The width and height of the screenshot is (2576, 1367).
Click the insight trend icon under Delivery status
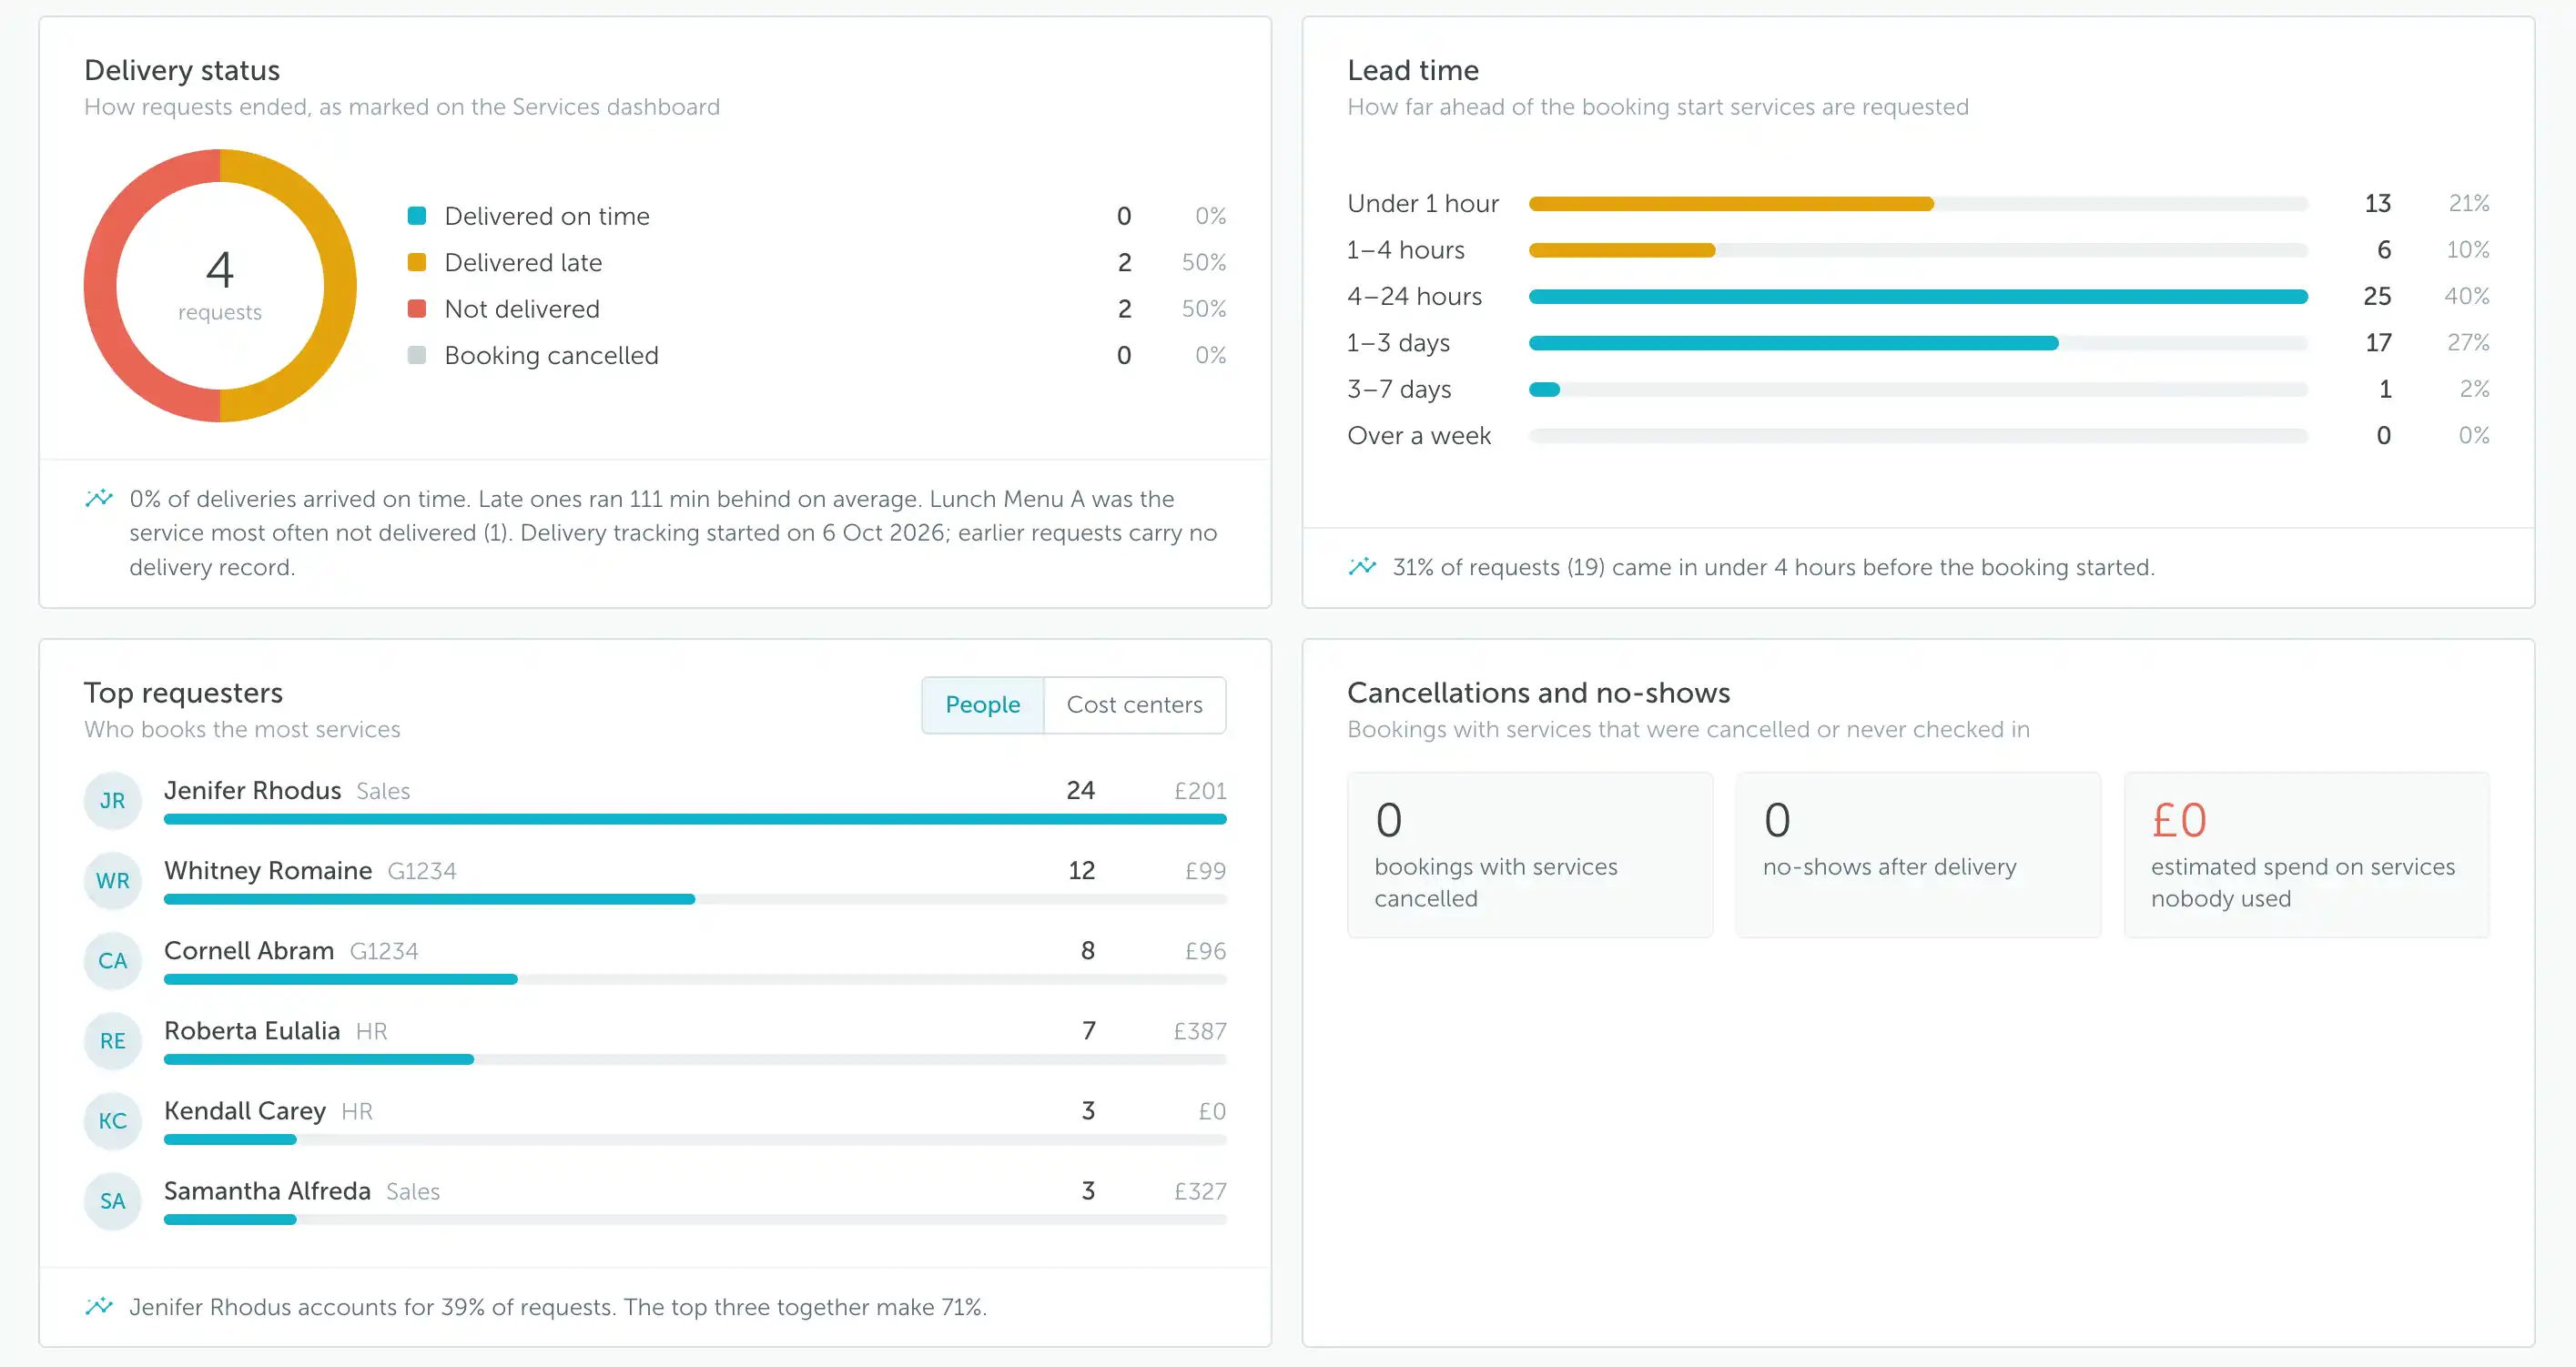[x=99, y=498]
